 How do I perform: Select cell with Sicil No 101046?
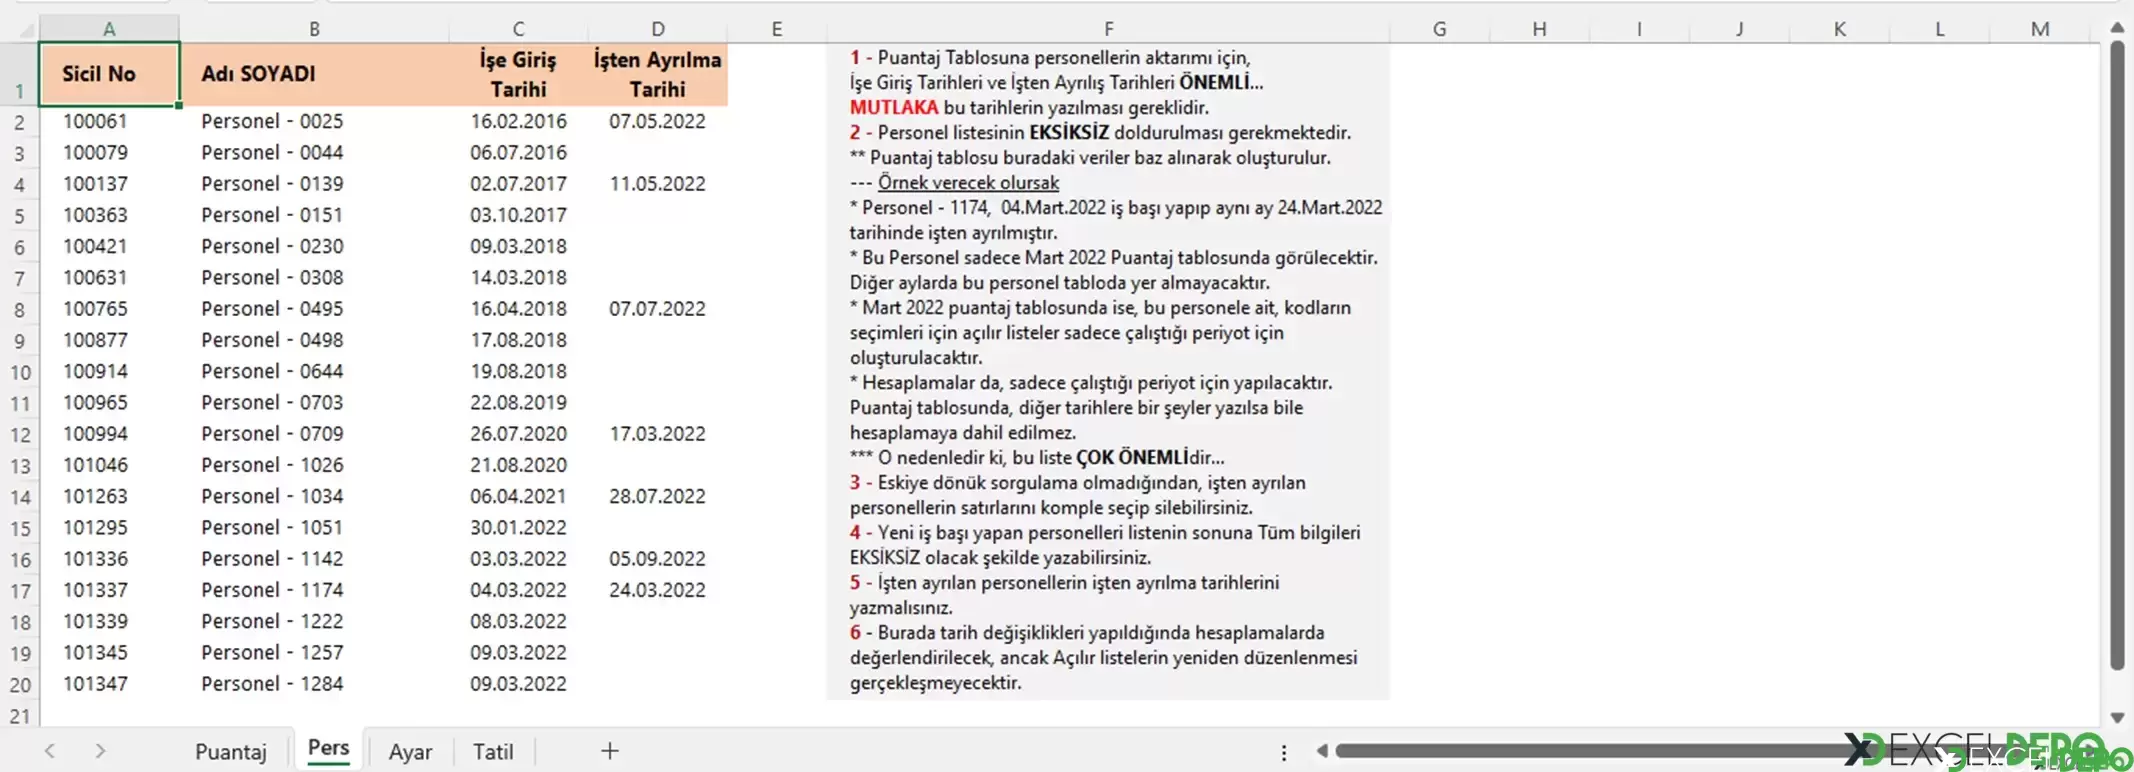pos(109,465)
